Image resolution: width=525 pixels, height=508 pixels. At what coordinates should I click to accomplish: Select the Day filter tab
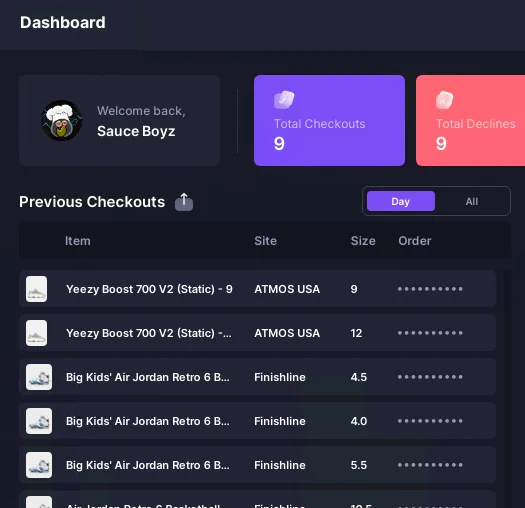401,201
